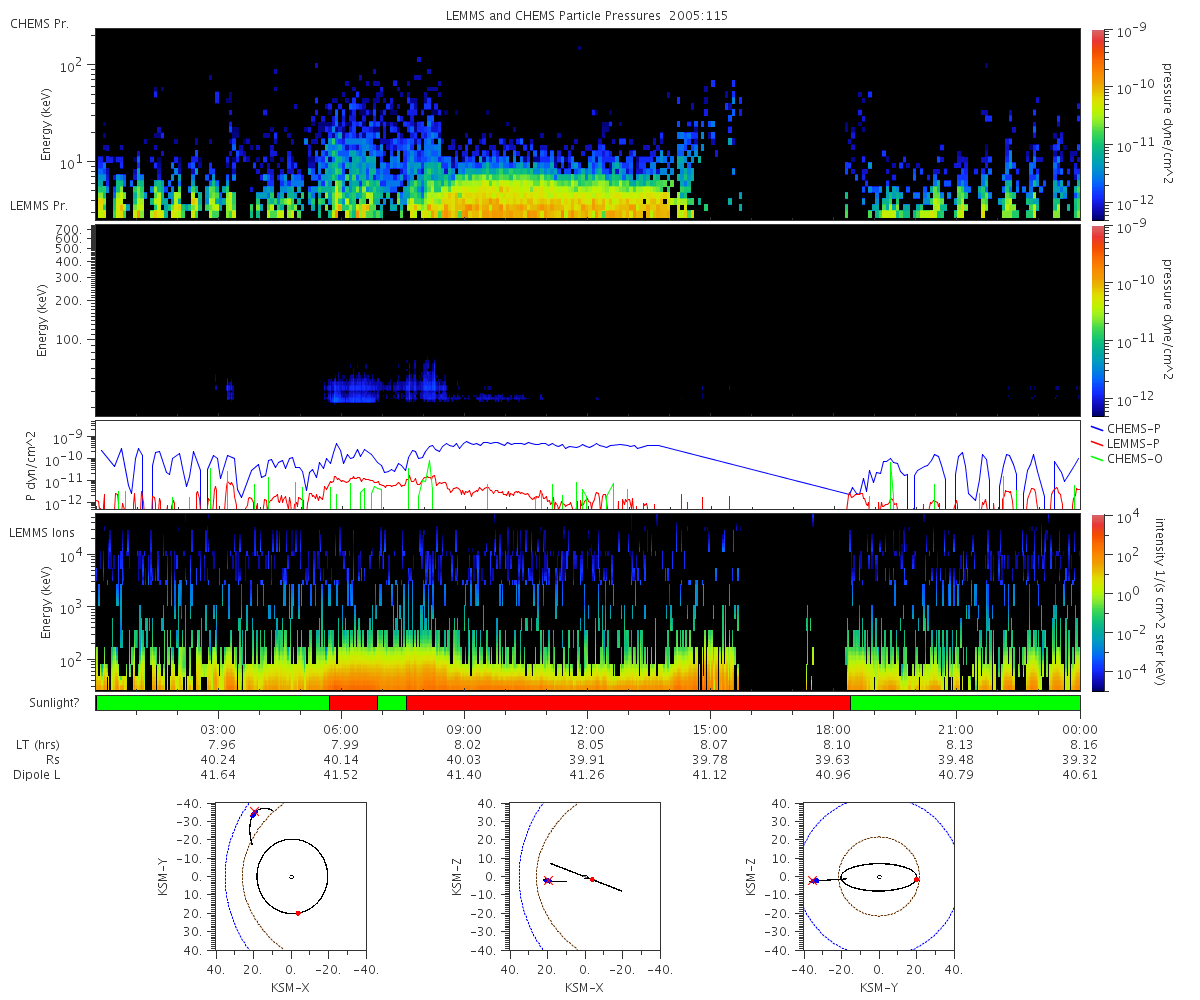
Task: Click the LEMMS pressure color bar
Action: coord(1099,320)
